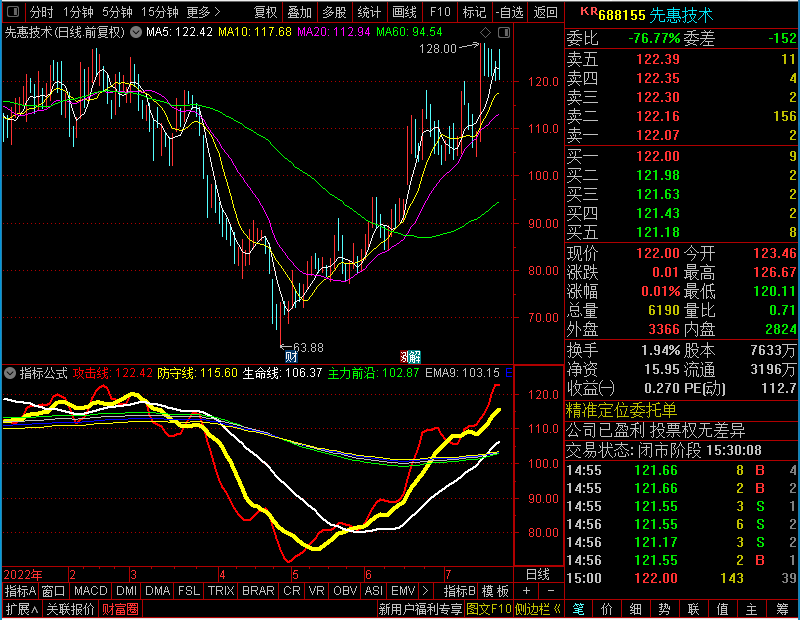Show more indicators with the arrow
Screen dimensions: 800x620
(426, 591)
